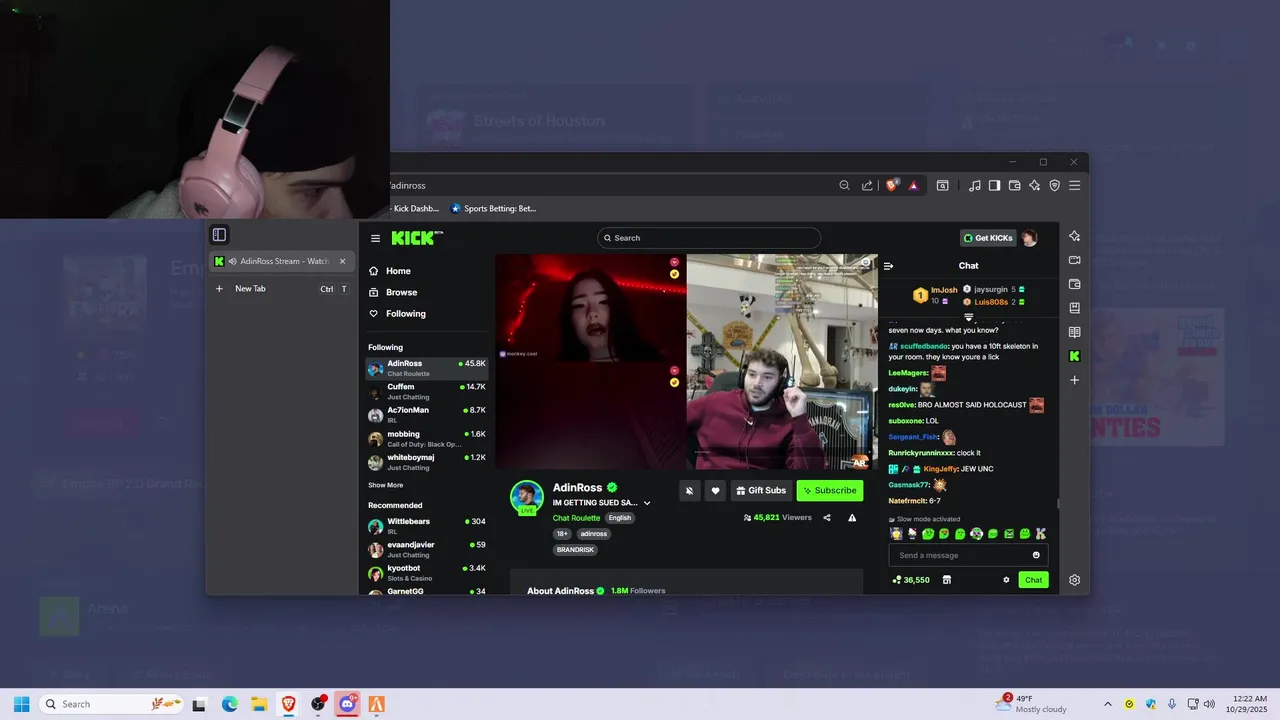Open the weather widget on taskbar
This screenshot has height=720, width=1280.
(x=1032, y=704)
